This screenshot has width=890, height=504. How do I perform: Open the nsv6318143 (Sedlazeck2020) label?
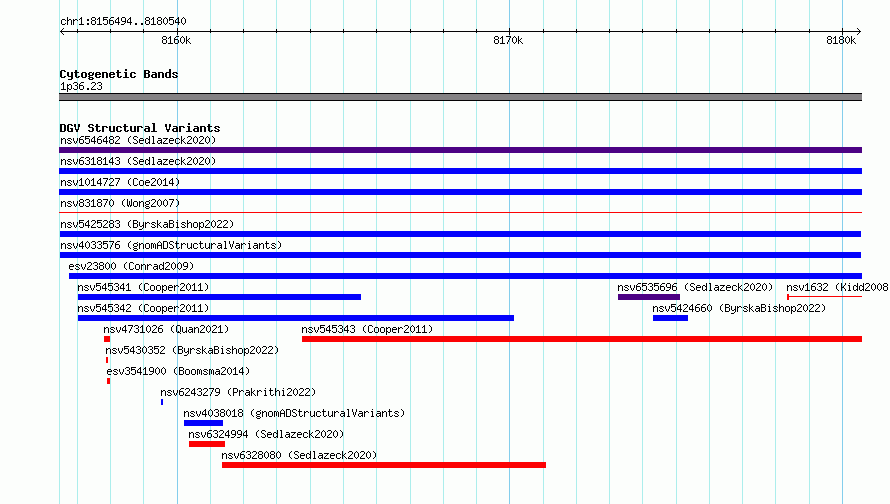(x=138, y=161)
